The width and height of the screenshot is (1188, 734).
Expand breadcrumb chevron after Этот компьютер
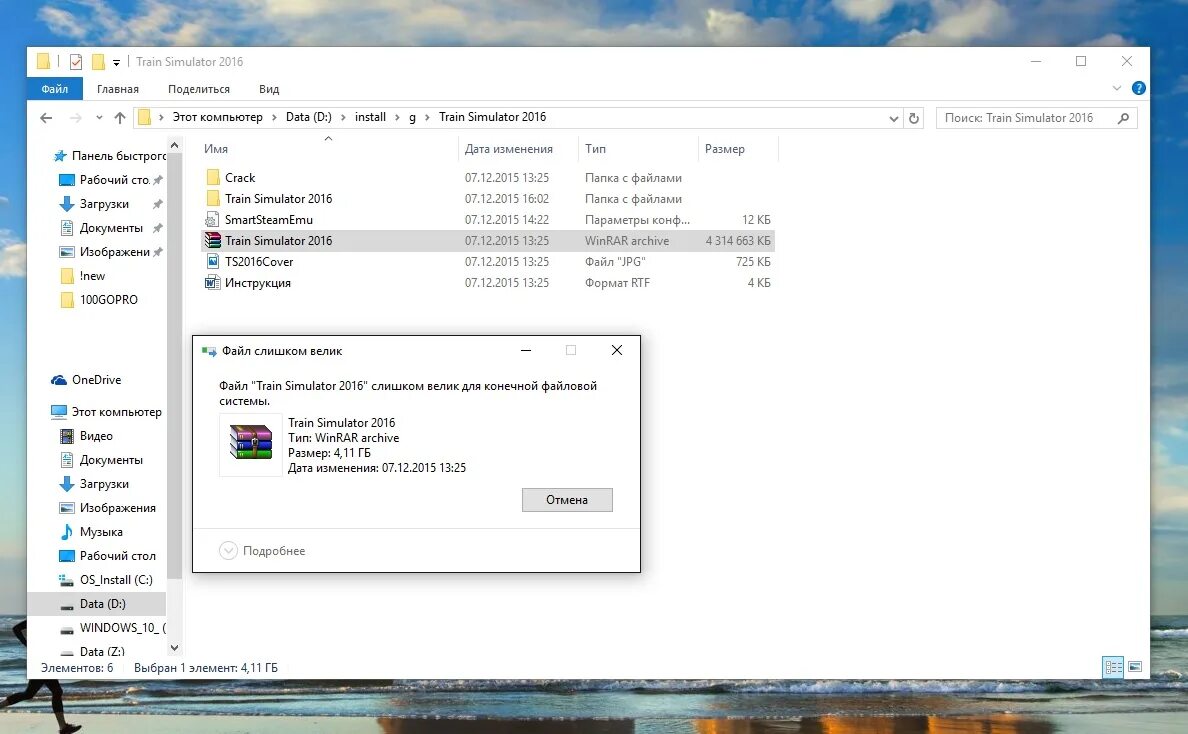pyautogui.click(x=274, y=117)
